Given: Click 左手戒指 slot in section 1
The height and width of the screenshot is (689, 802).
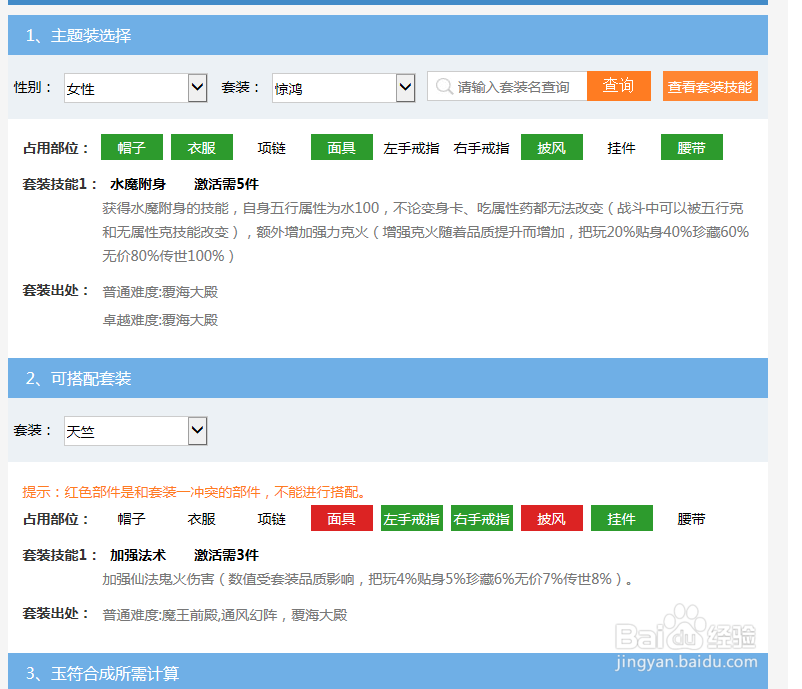Looking at the screenshot, I should tap(411, 148).
